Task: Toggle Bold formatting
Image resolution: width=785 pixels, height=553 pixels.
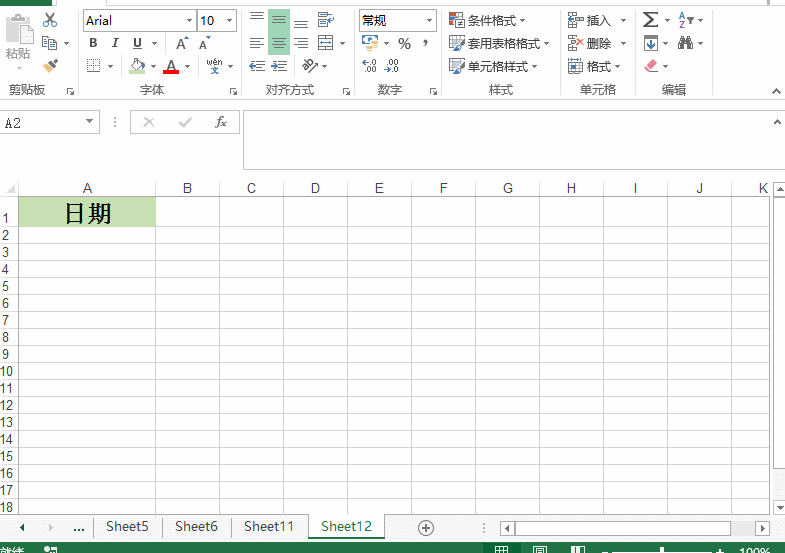Action: pyautogui.click(x=93, y=43)
